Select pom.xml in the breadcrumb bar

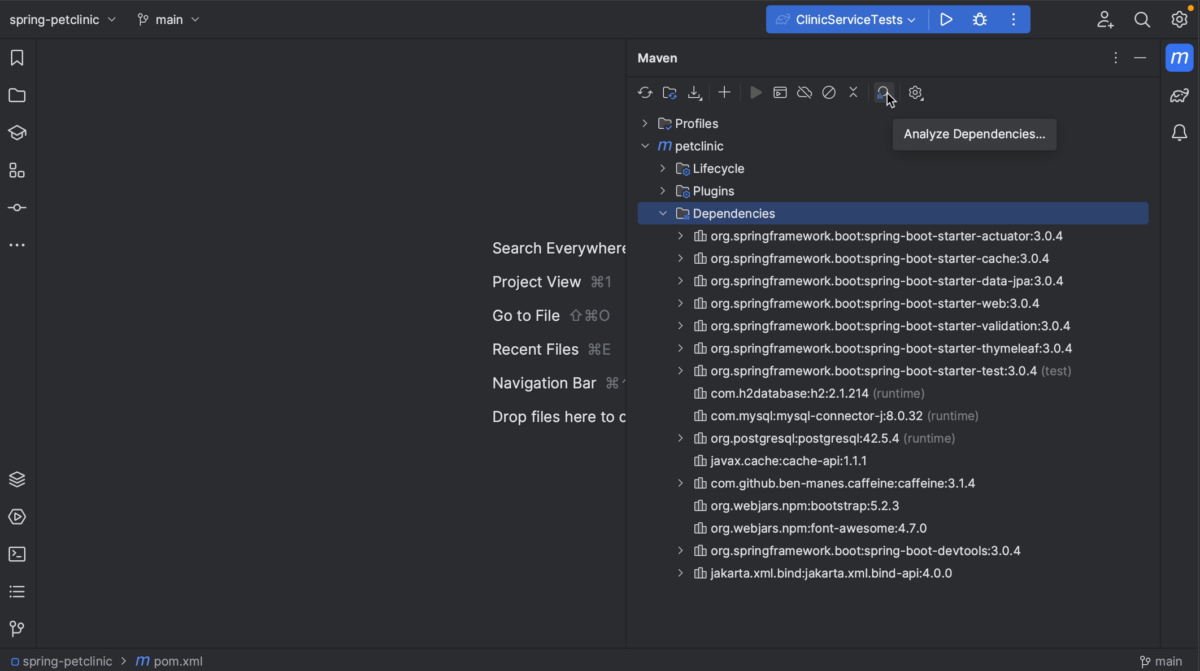(x=177, y=661)
